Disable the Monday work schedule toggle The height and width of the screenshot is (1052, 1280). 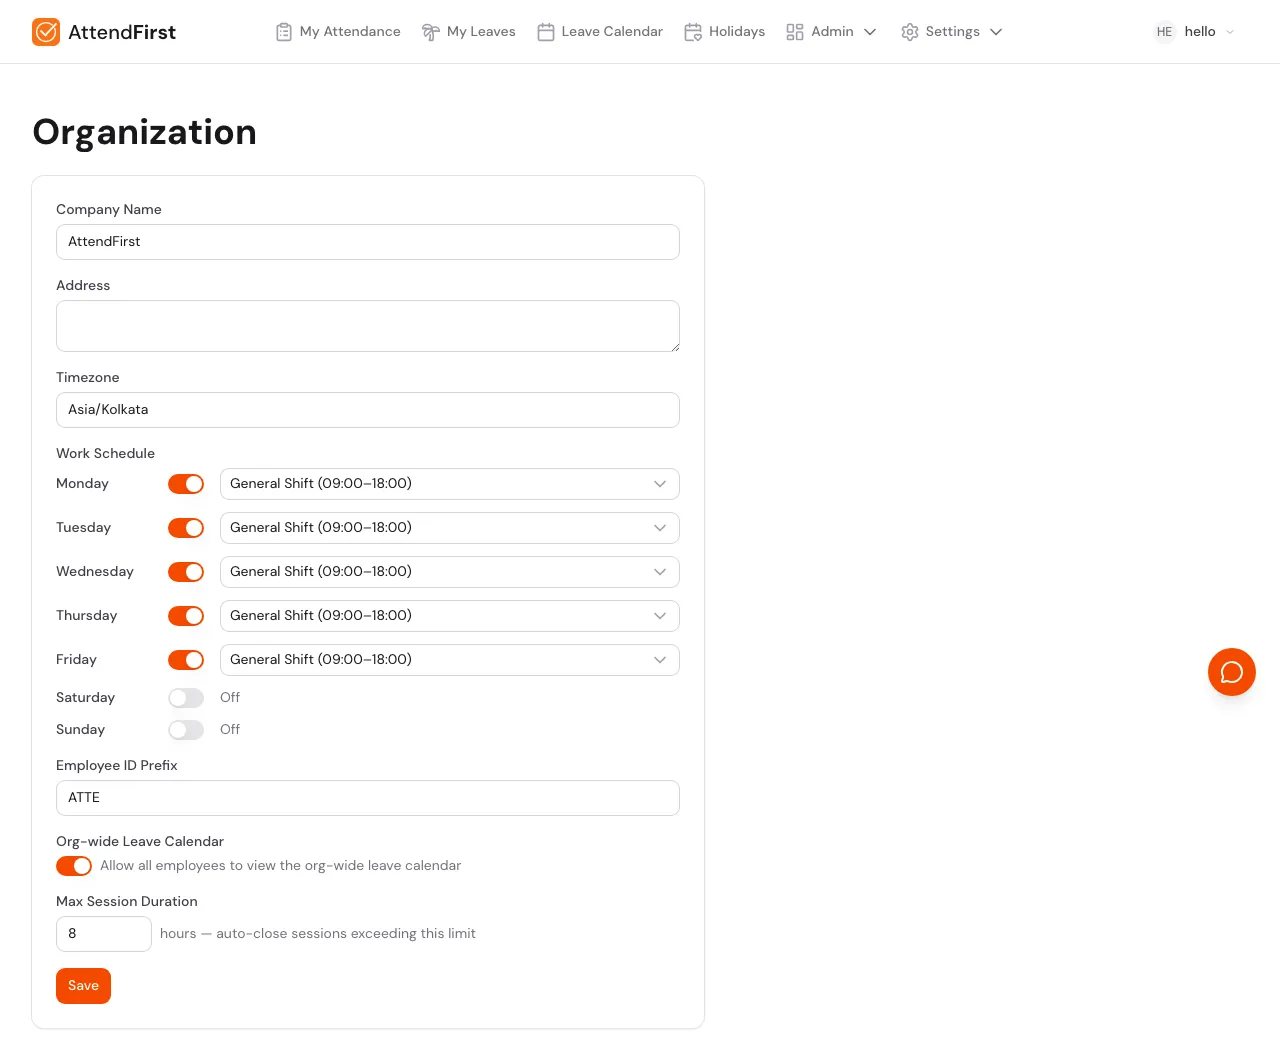coord(186,483)
